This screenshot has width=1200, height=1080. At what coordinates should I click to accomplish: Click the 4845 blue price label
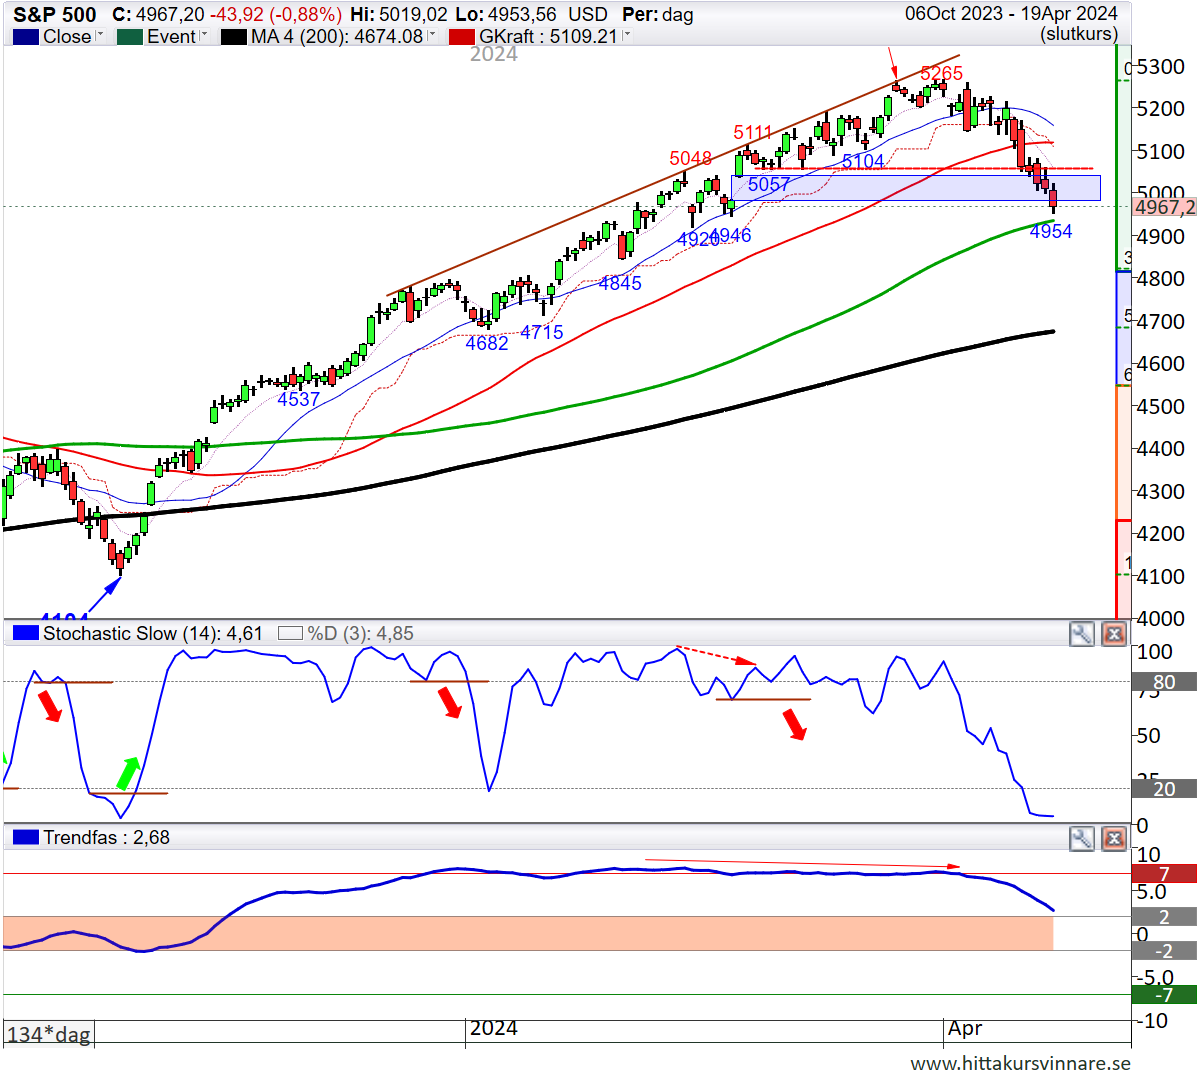(620, 284)
